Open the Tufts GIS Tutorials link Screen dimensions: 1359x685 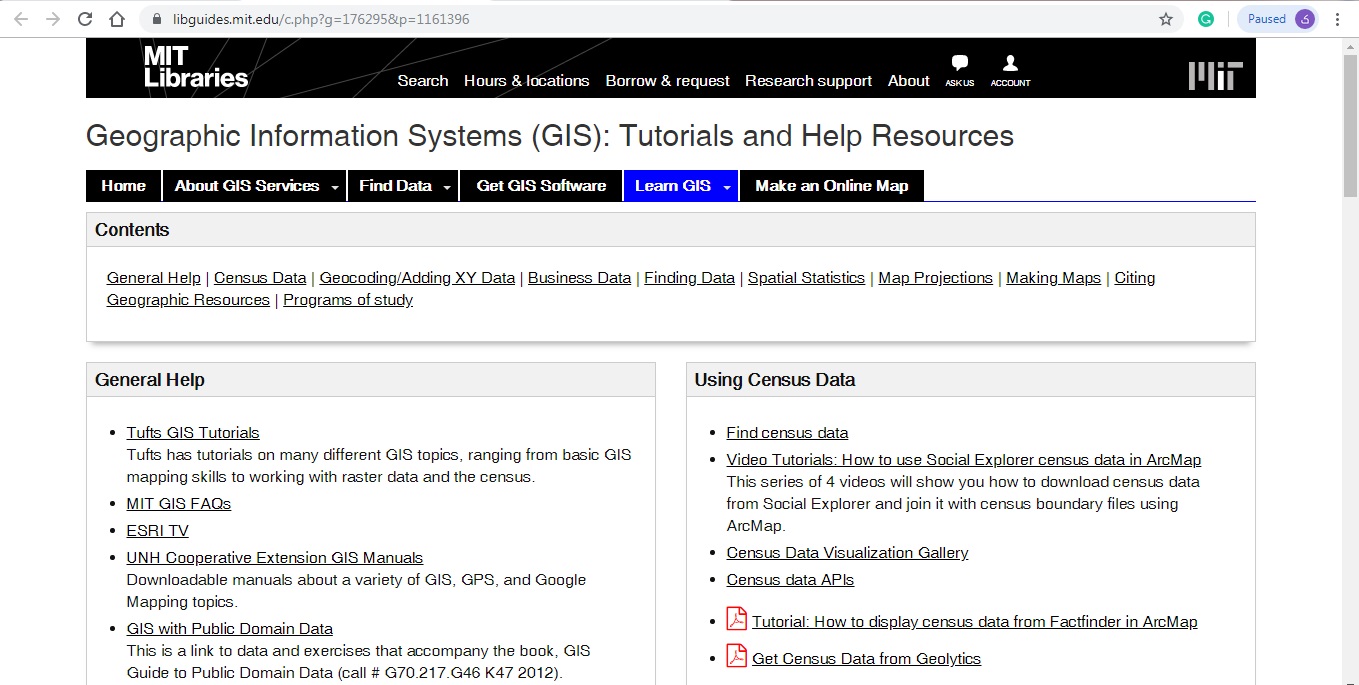193,433
